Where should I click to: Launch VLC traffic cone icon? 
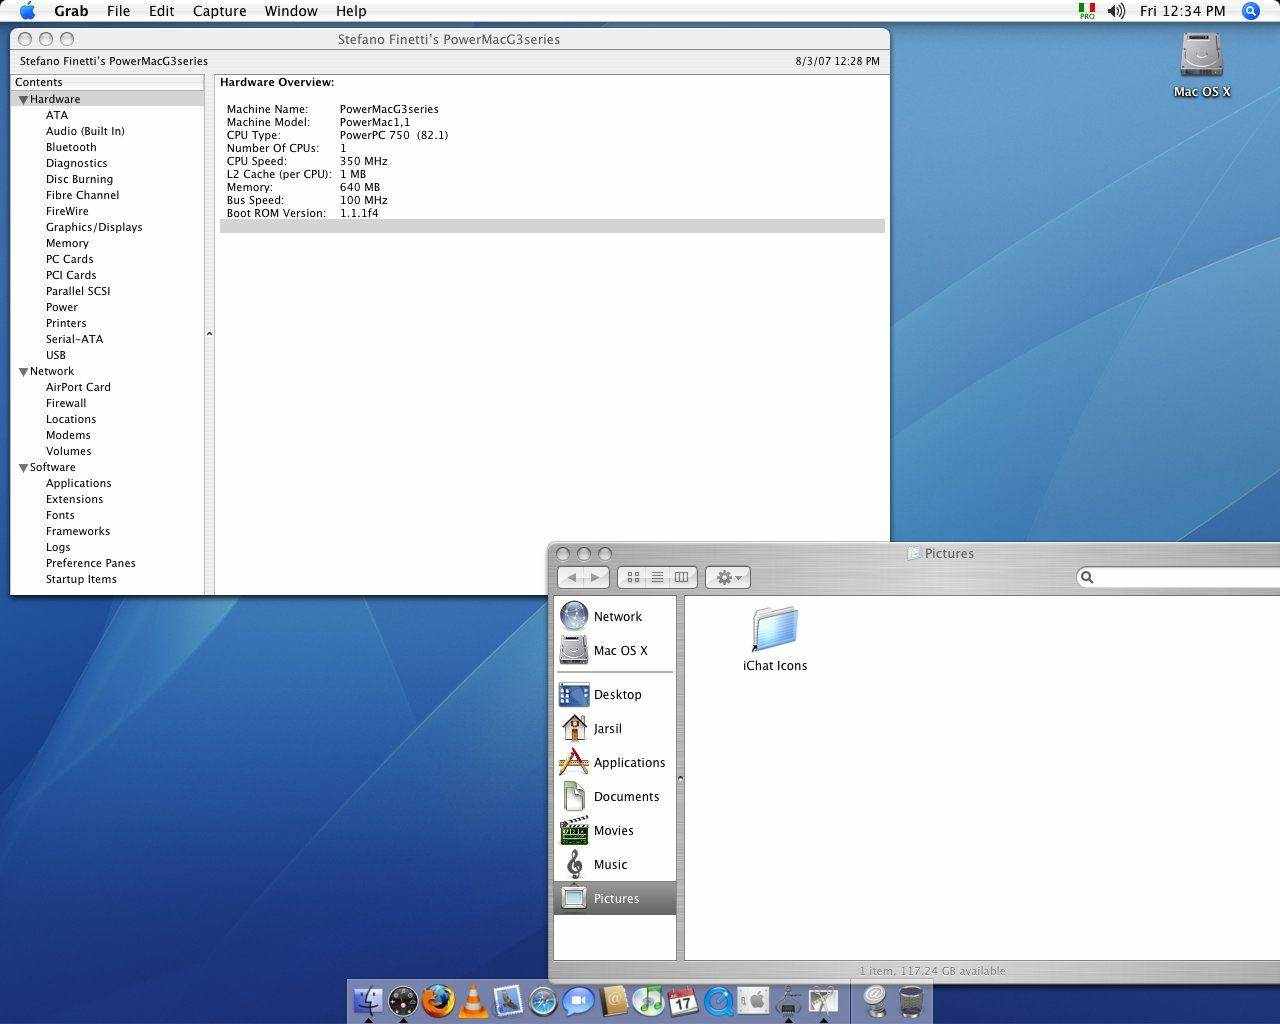[x=473, y=1000]
